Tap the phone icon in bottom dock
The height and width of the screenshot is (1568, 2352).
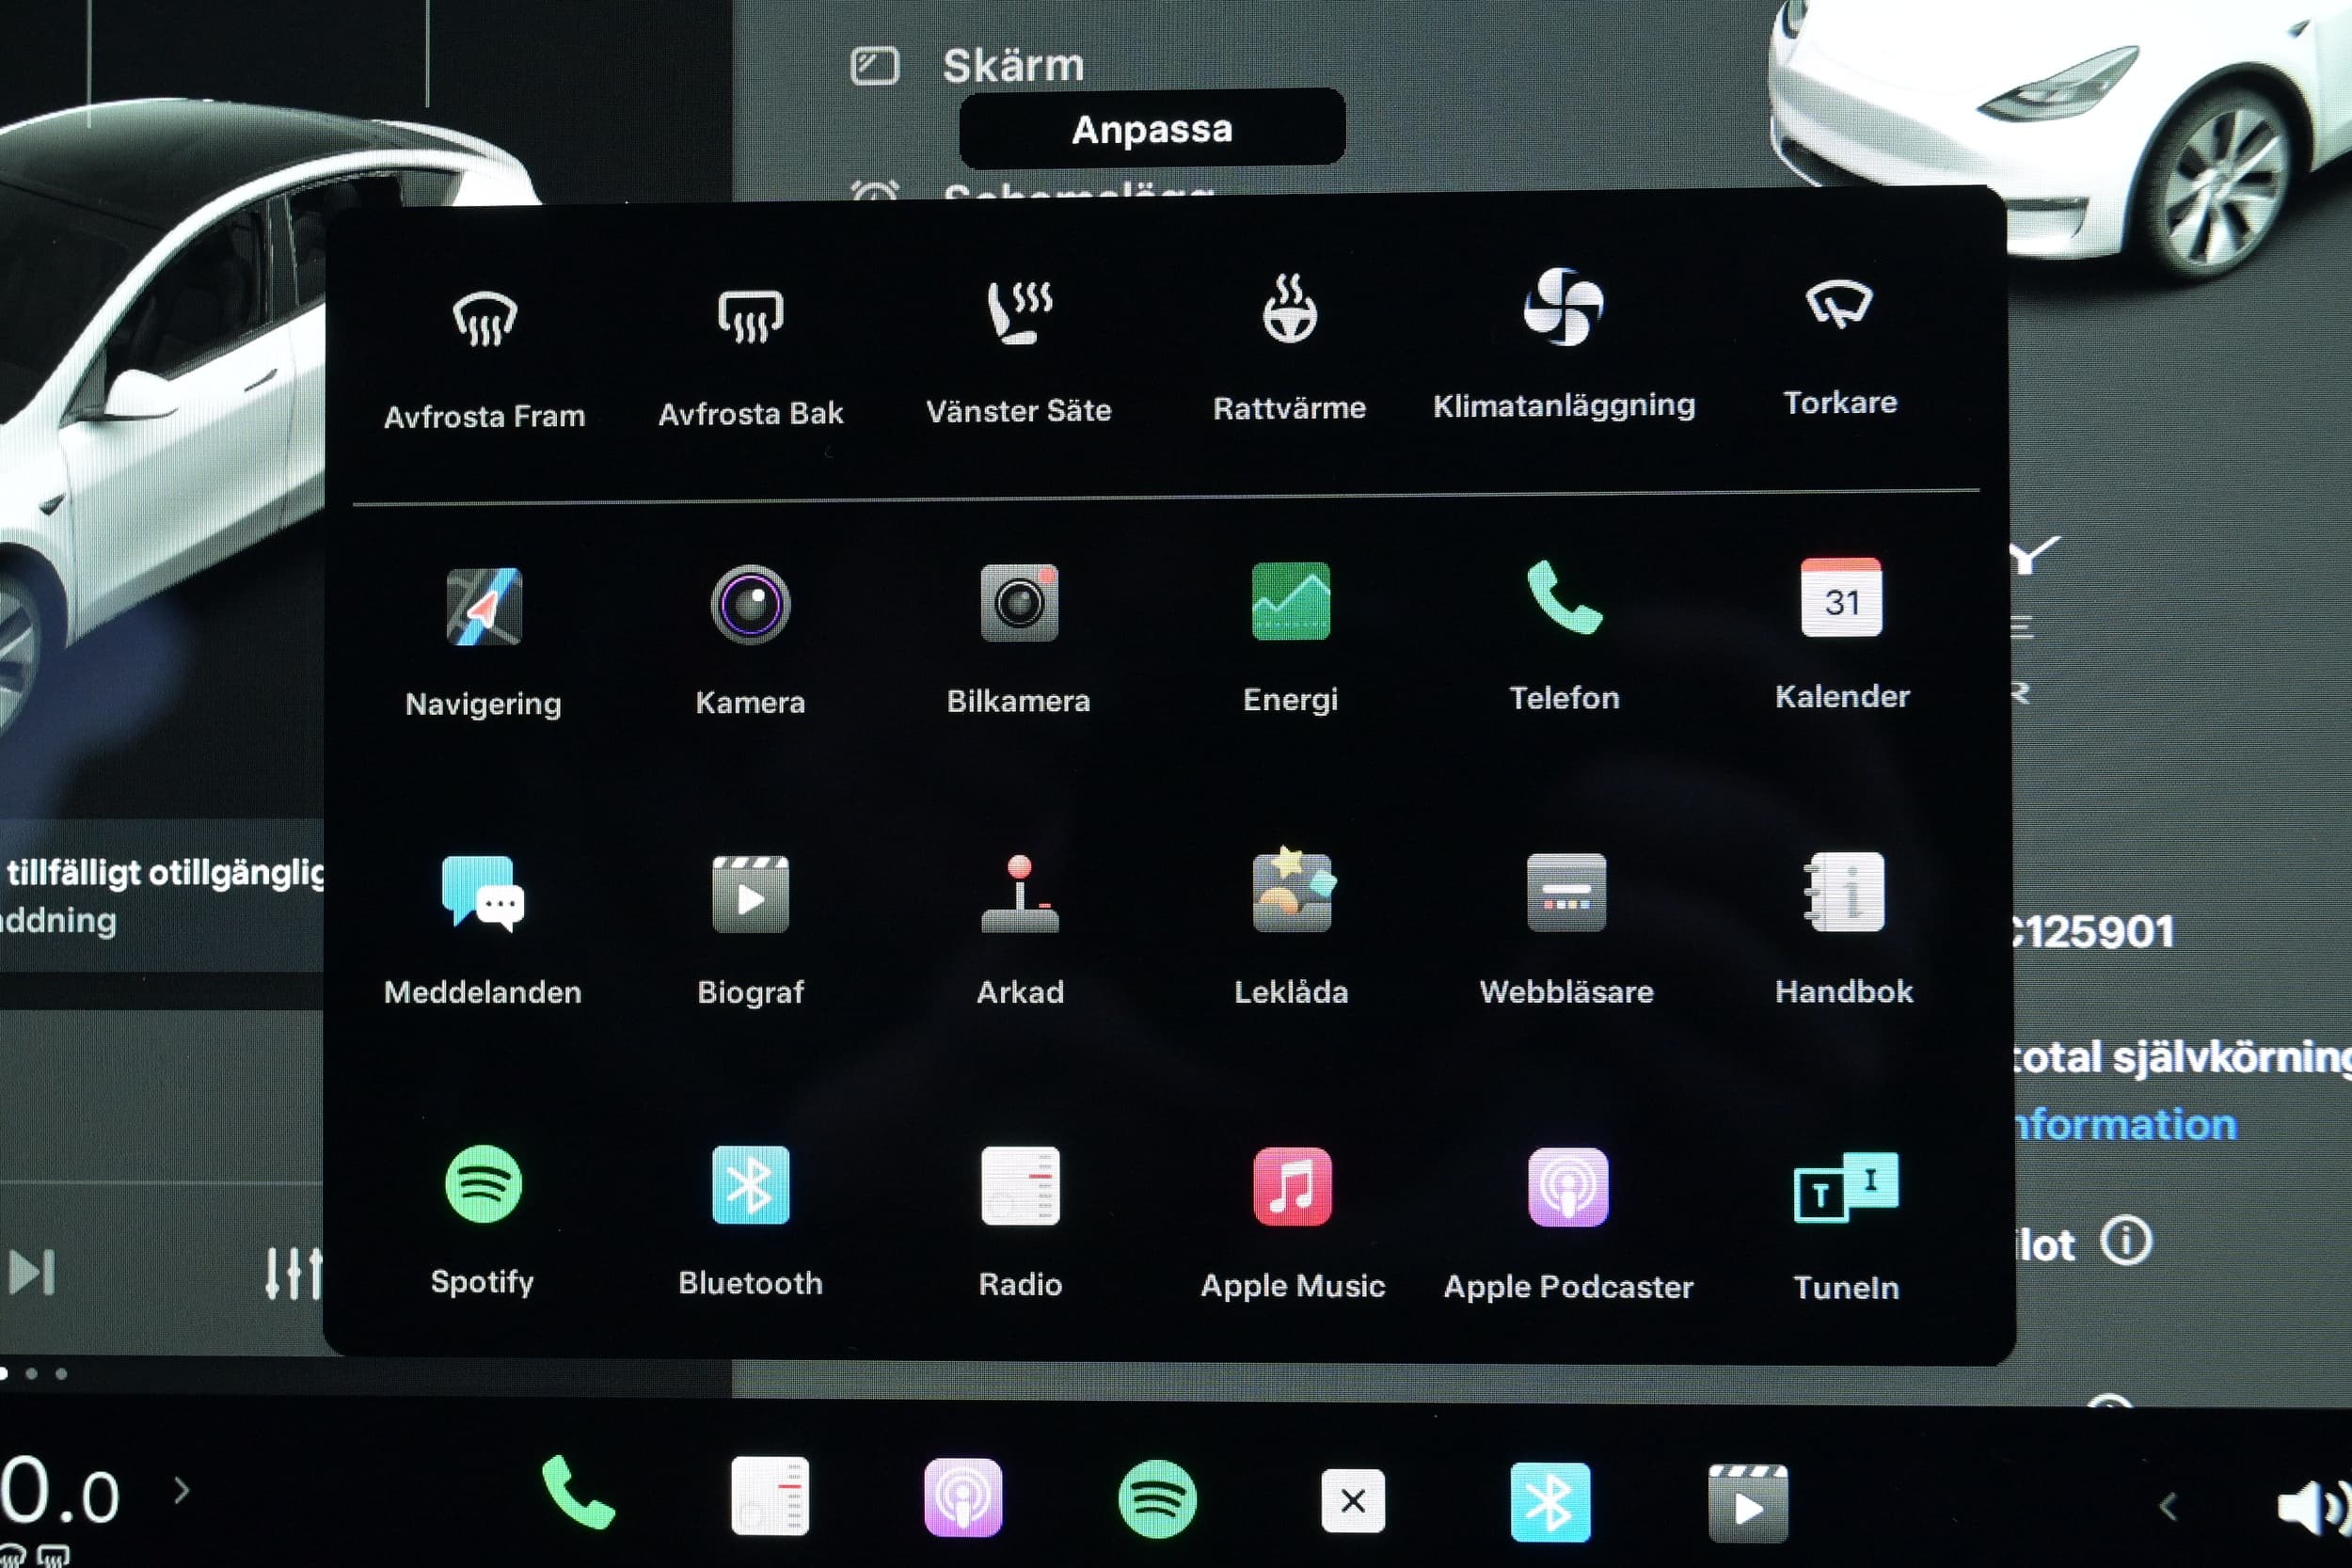pyautogui.click(x=577, y=1492)
